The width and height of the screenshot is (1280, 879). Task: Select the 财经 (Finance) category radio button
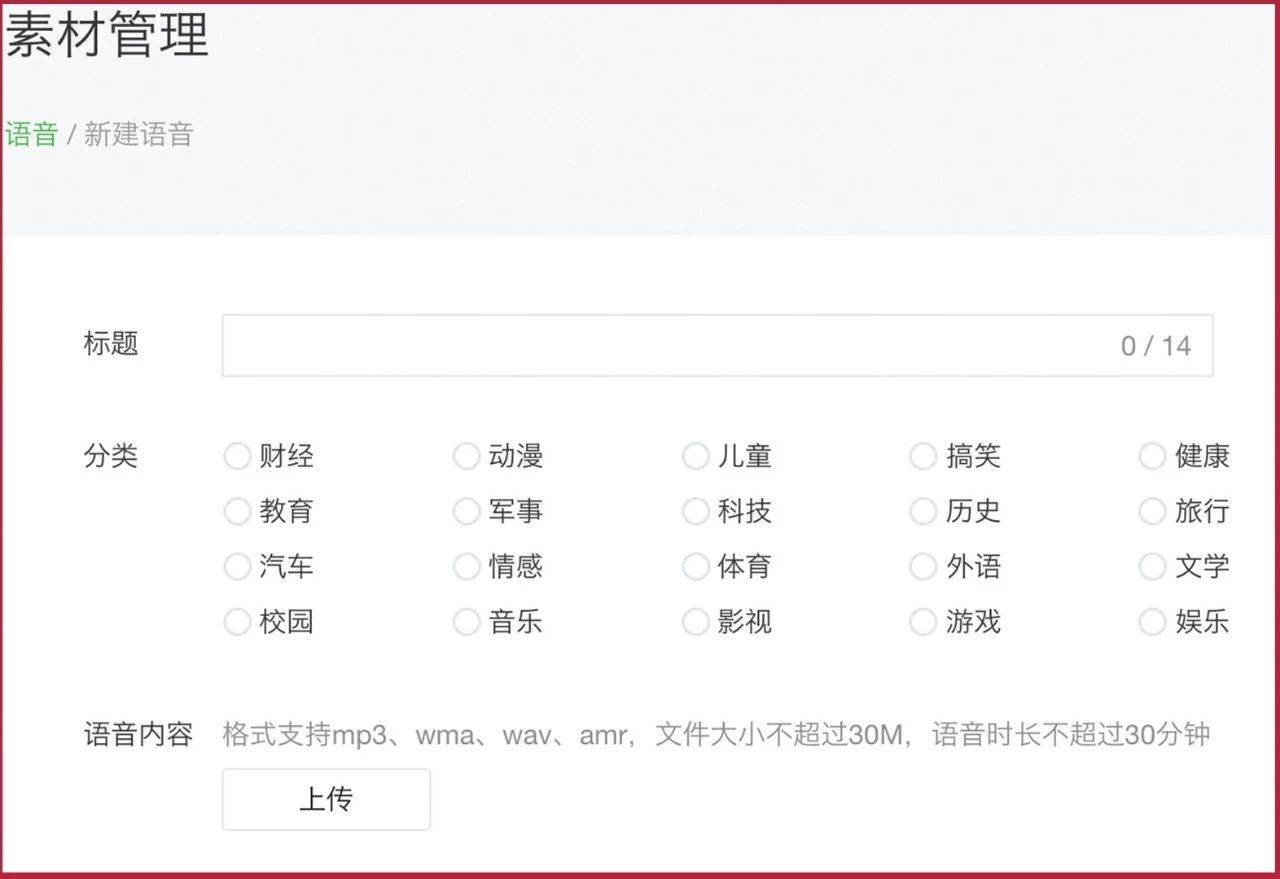click(x=237, y=456)
